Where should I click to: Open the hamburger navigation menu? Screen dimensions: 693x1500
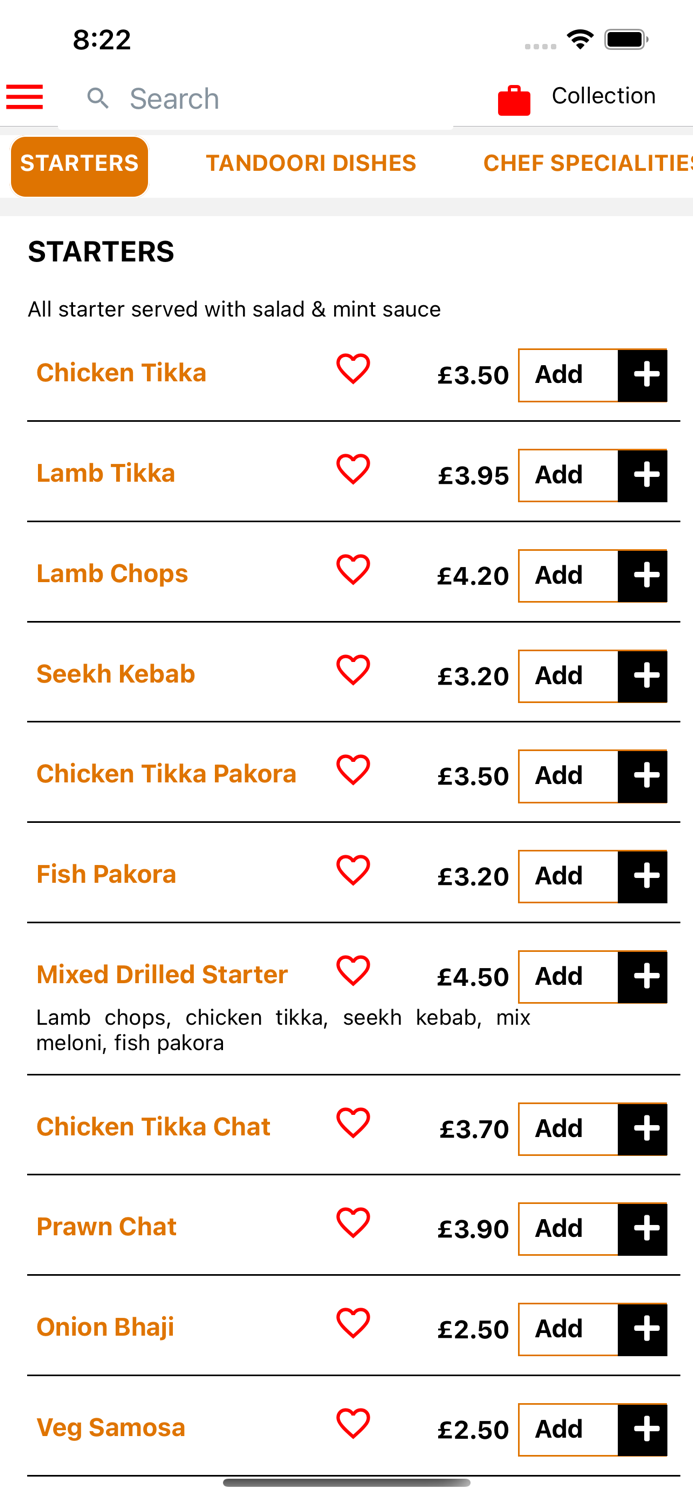24,97
